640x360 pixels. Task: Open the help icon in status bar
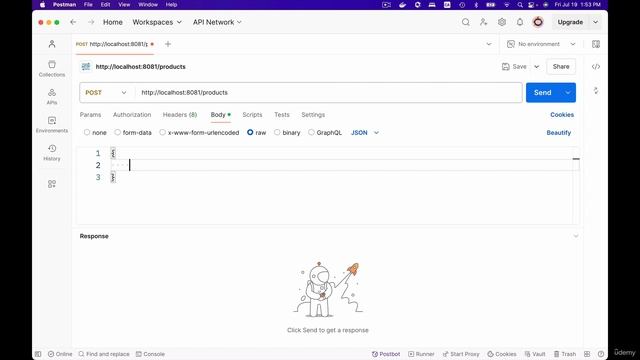tap(601, 354)
